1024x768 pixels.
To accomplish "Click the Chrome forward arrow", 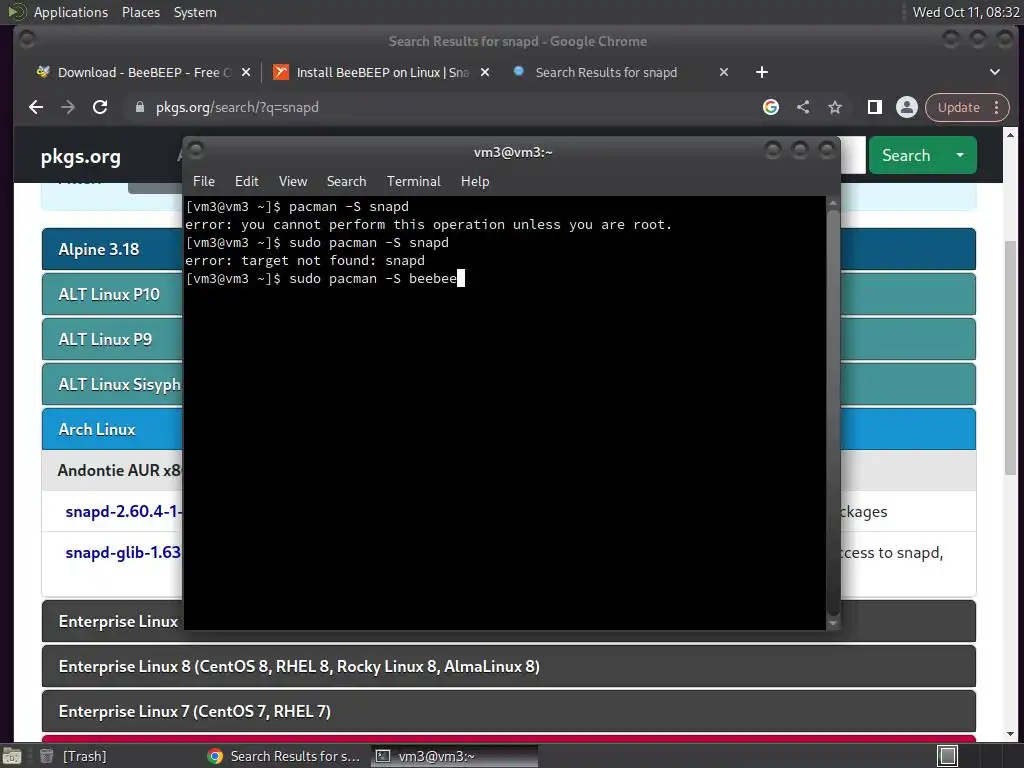I will point(68,107).
